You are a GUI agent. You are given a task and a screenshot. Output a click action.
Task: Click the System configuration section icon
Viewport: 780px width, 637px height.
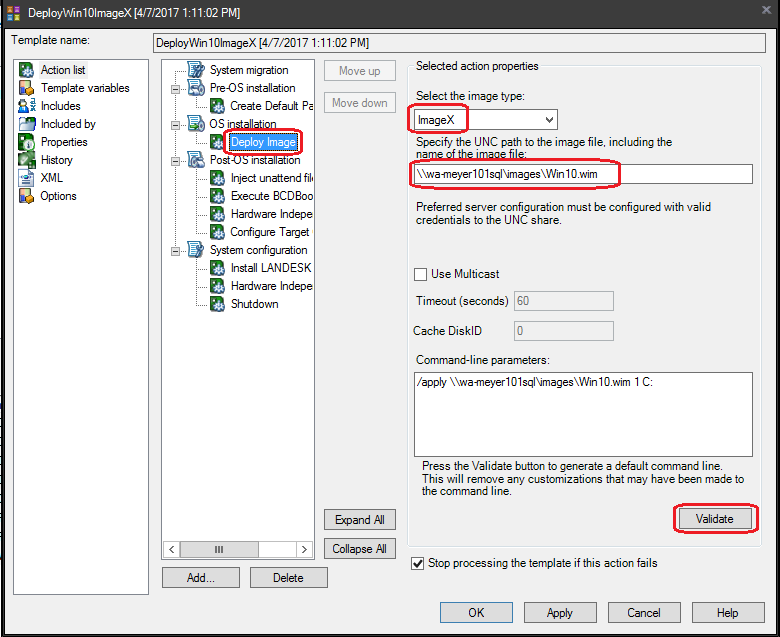click(196, 250)
